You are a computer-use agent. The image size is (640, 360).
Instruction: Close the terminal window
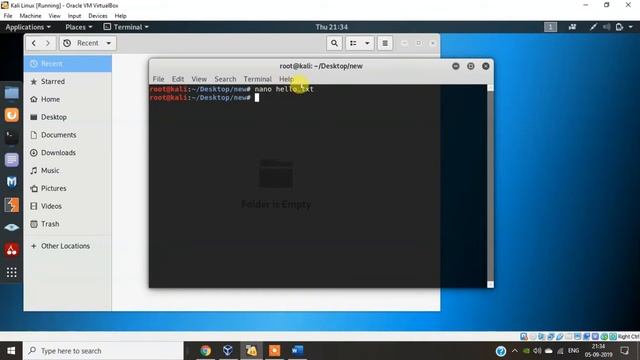click(486, 66)
